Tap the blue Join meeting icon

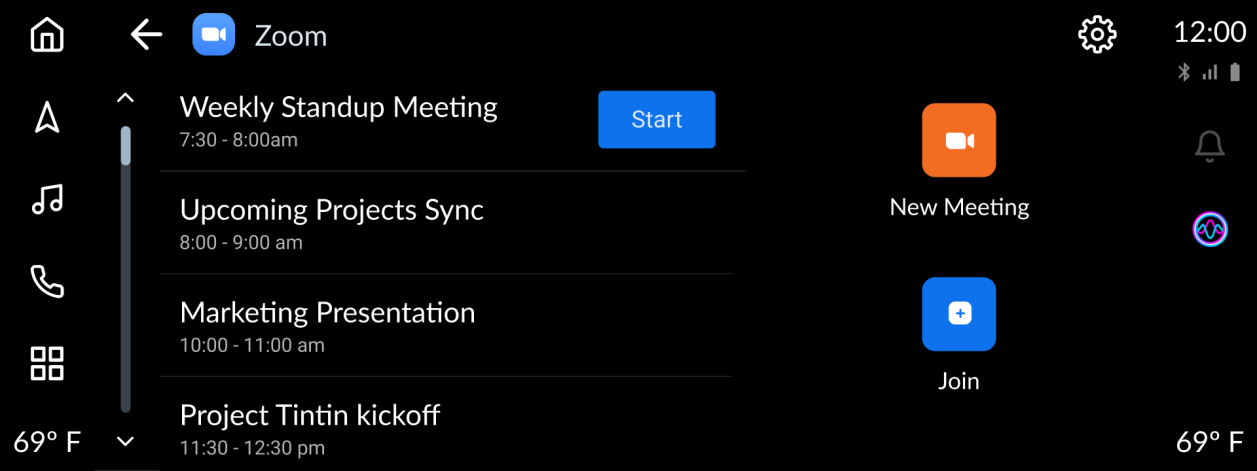point(958,314)
